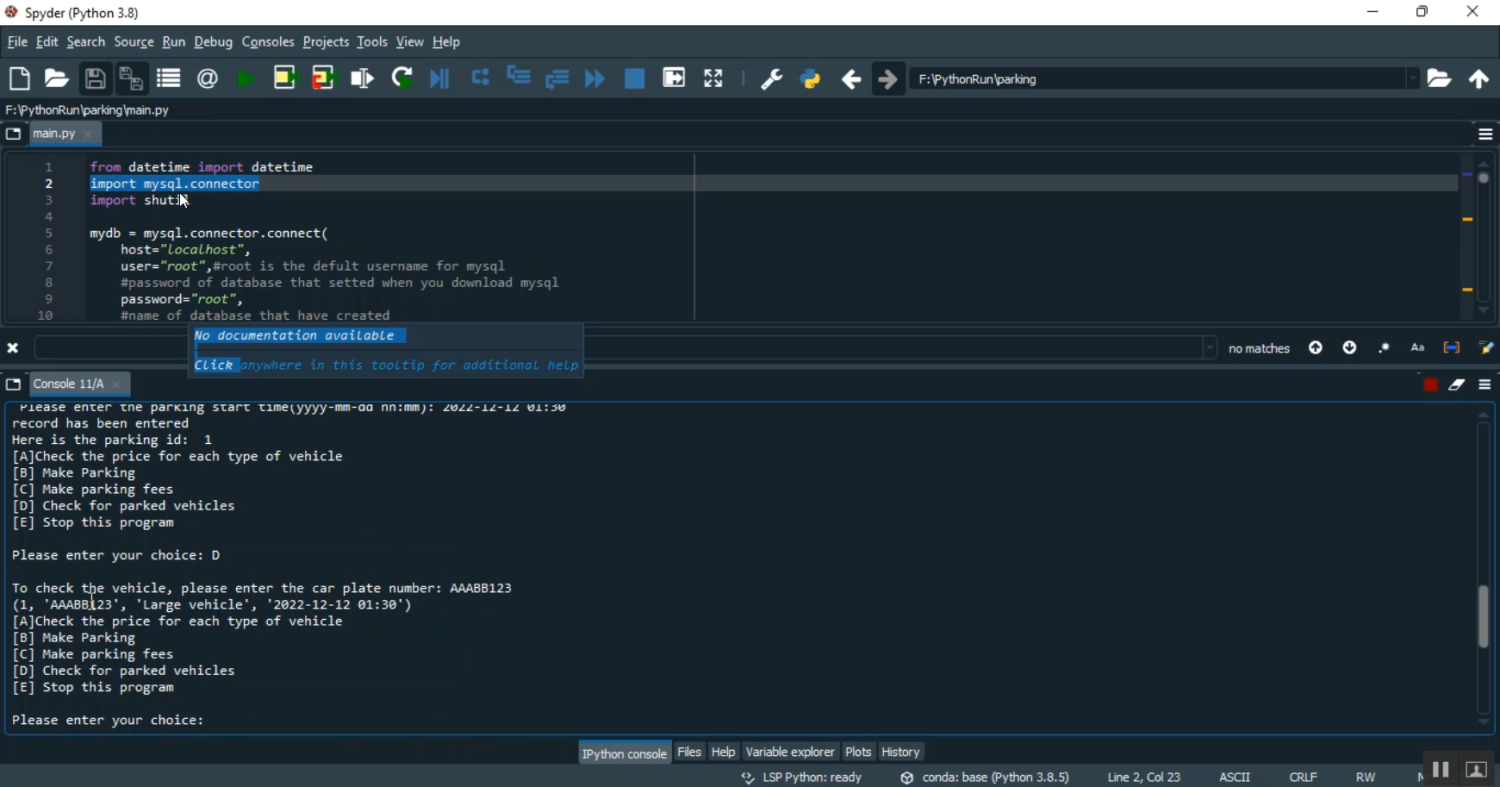Click the console vertical scrollbar handle
The height and width of the screenshot is (787, 1500).
click(x=1483, y=616)
